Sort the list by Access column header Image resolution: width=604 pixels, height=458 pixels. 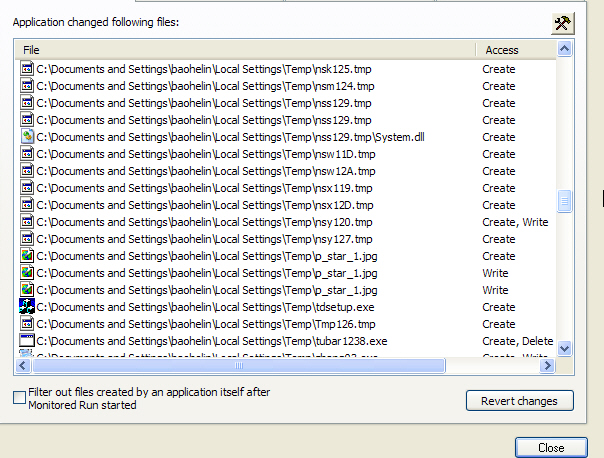(515, 49)
